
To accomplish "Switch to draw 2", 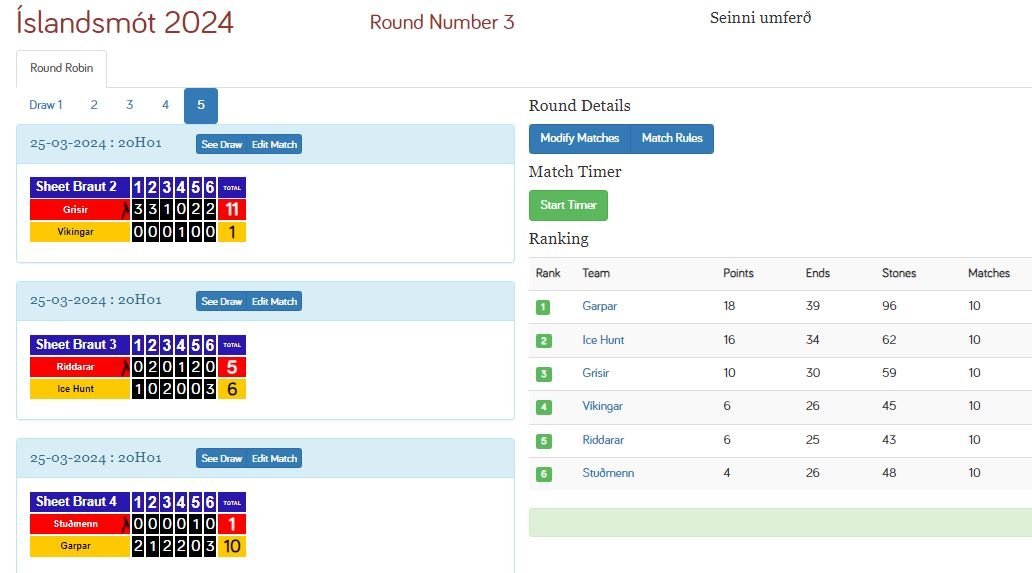I will click(94, 105).
